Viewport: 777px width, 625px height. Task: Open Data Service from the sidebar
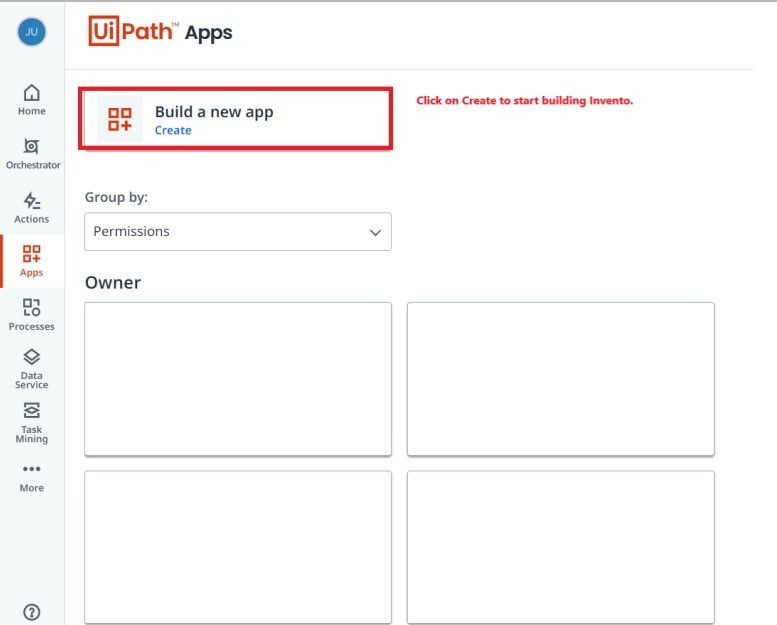pyautogui.click(x=32, y=369)
